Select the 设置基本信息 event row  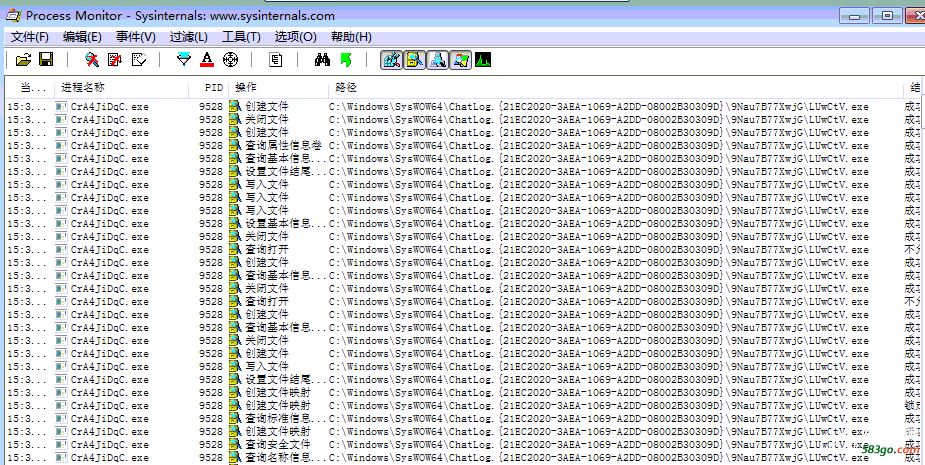coord(463,224)
